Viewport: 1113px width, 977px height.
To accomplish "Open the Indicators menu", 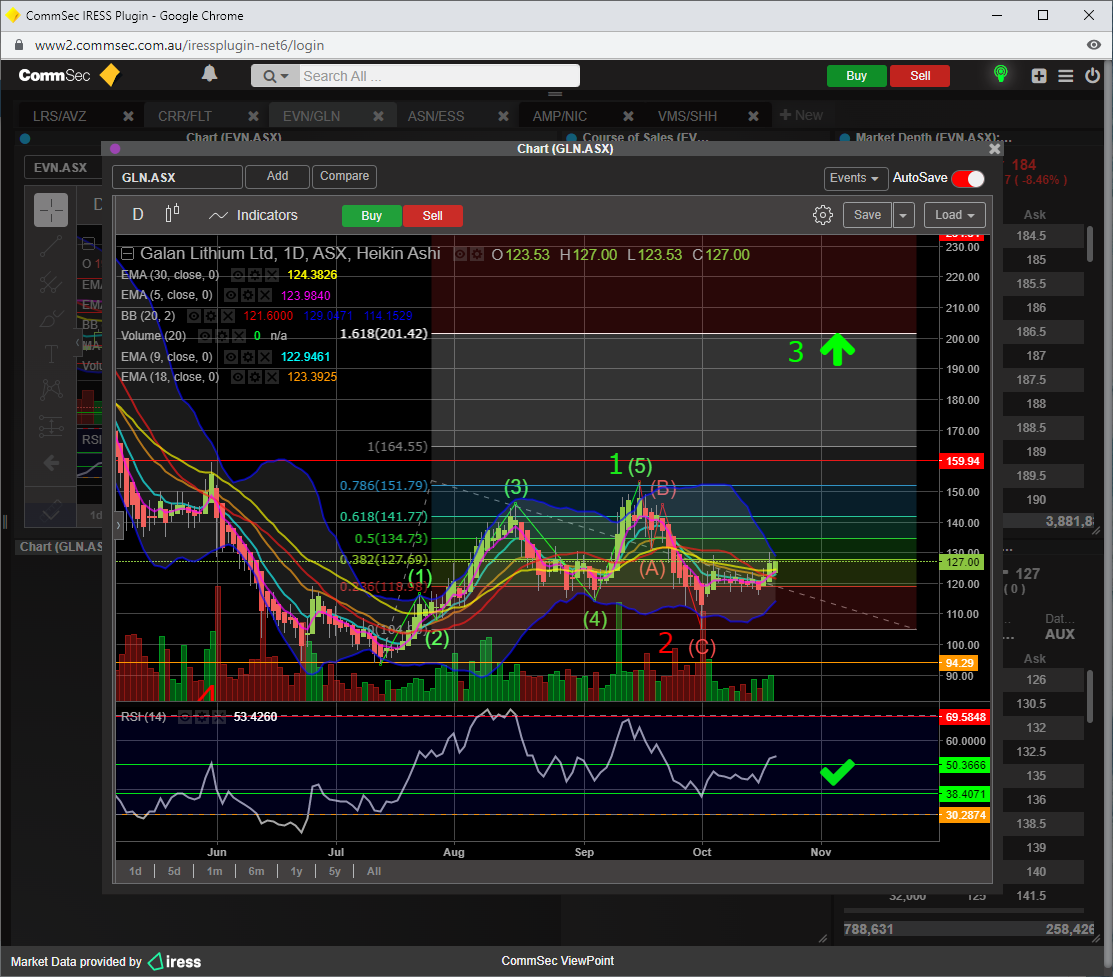I will (253, 215).
